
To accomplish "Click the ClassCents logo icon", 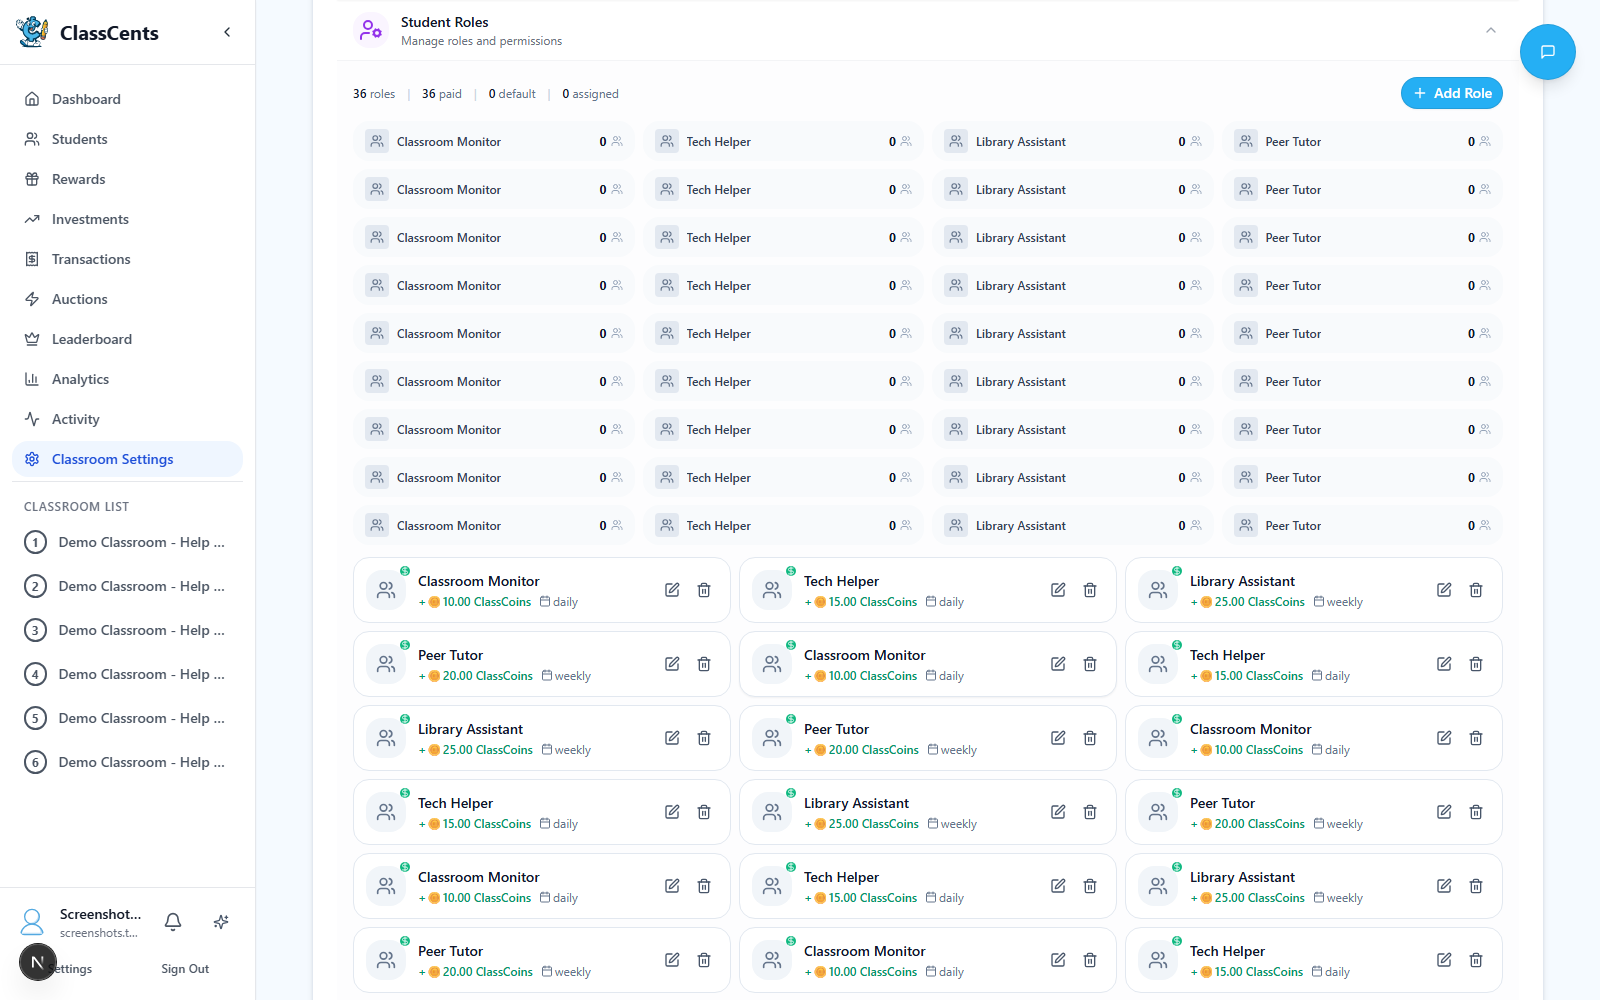I will (x=32, y=32).
